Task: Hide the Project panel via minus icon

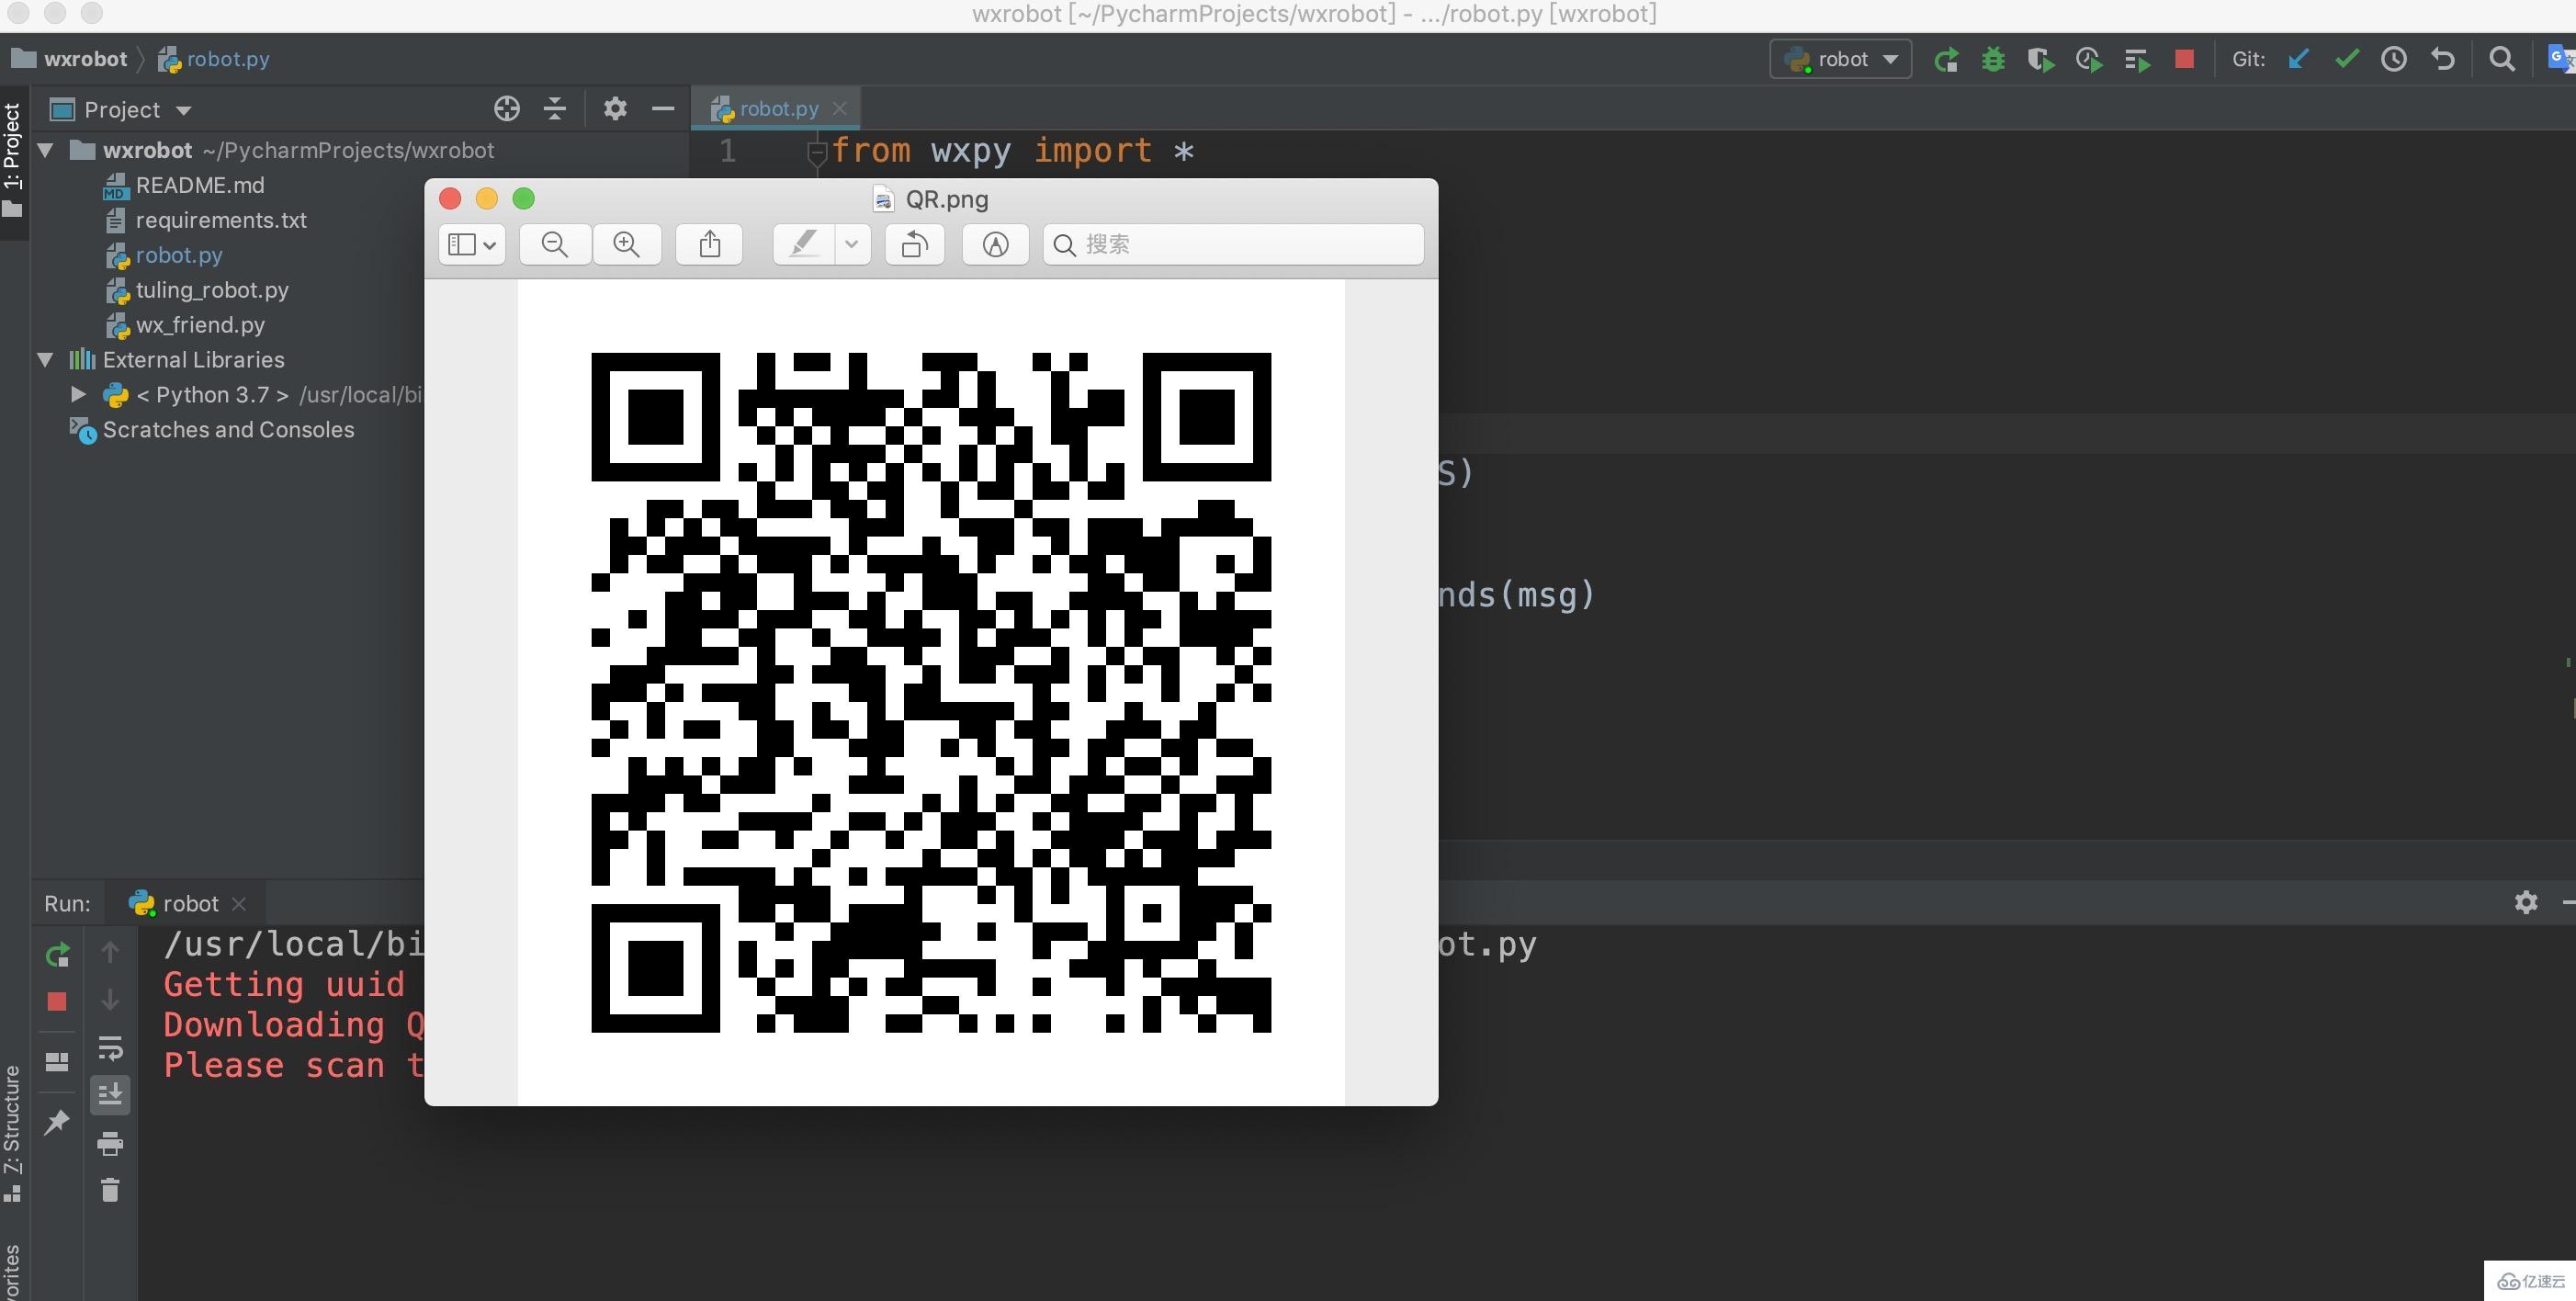Action: 663,109
